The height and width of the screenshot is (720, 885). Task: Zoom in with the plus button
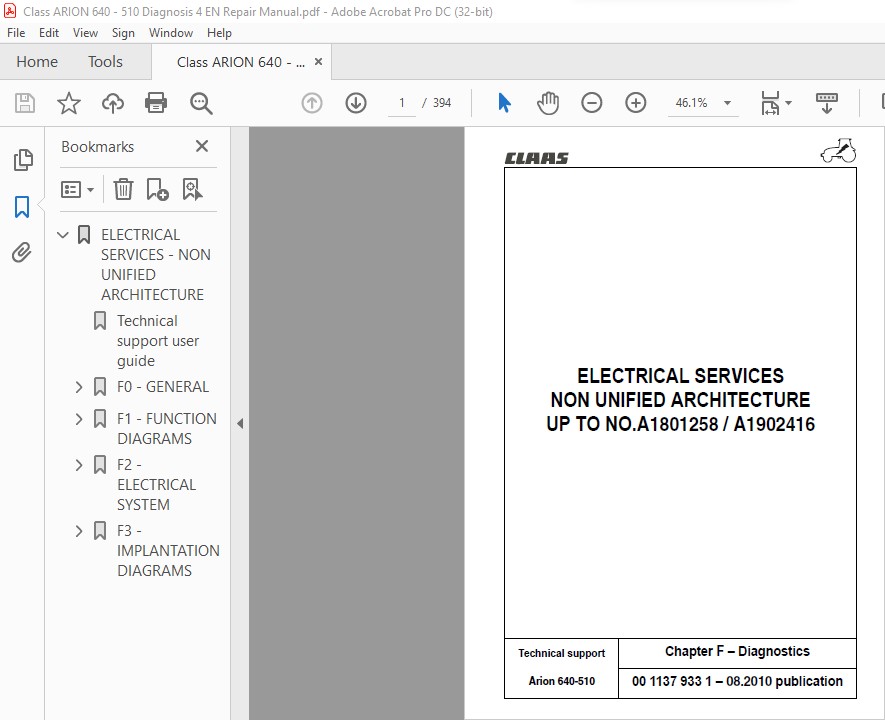pyautogui.click(x=636, y=103)
